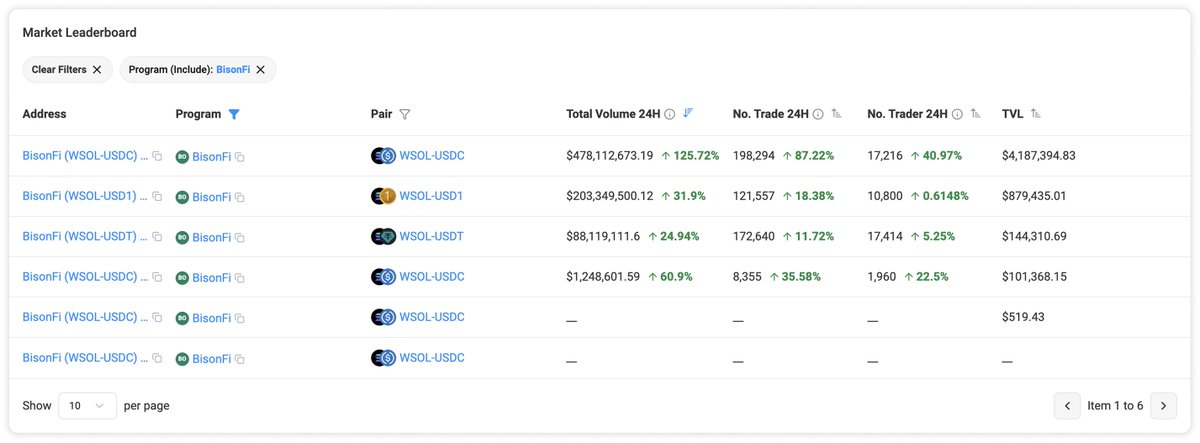Click the $4,187,394.83 TVL value
1200x443 pixels.
tap(1038, 156)
